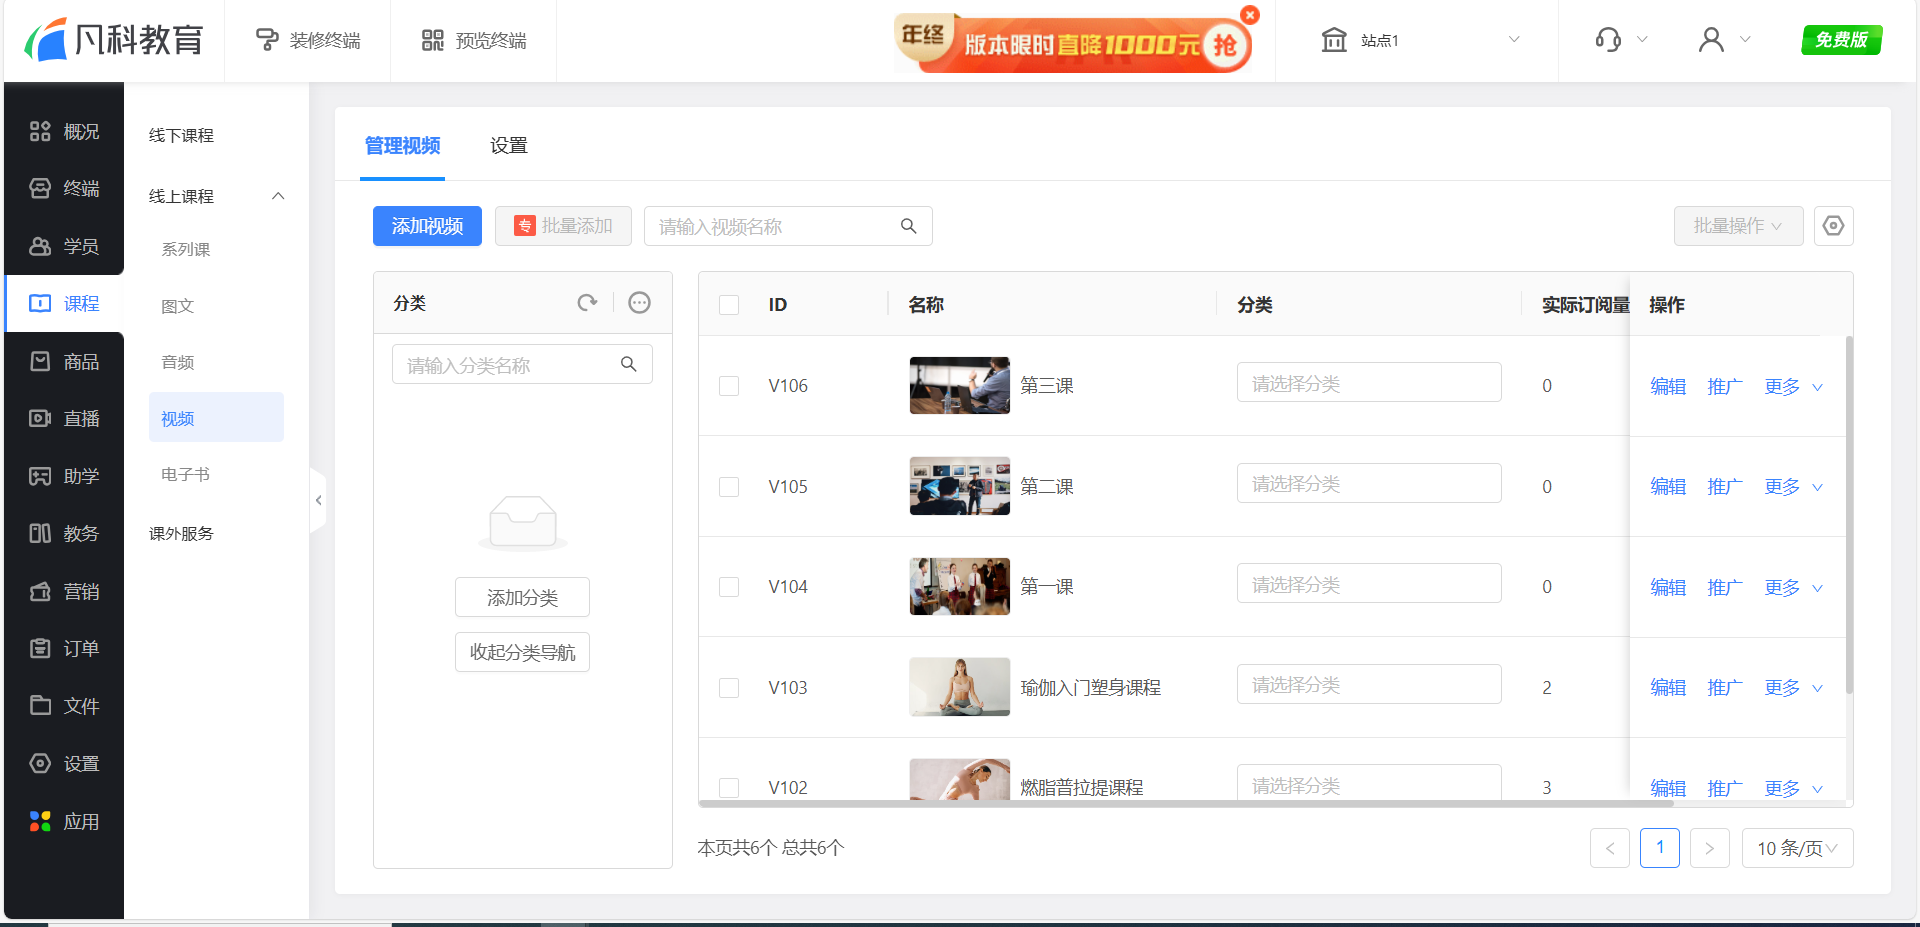
Task: Open the 直播 live streaming section
Action: click(x=64, y=418)
